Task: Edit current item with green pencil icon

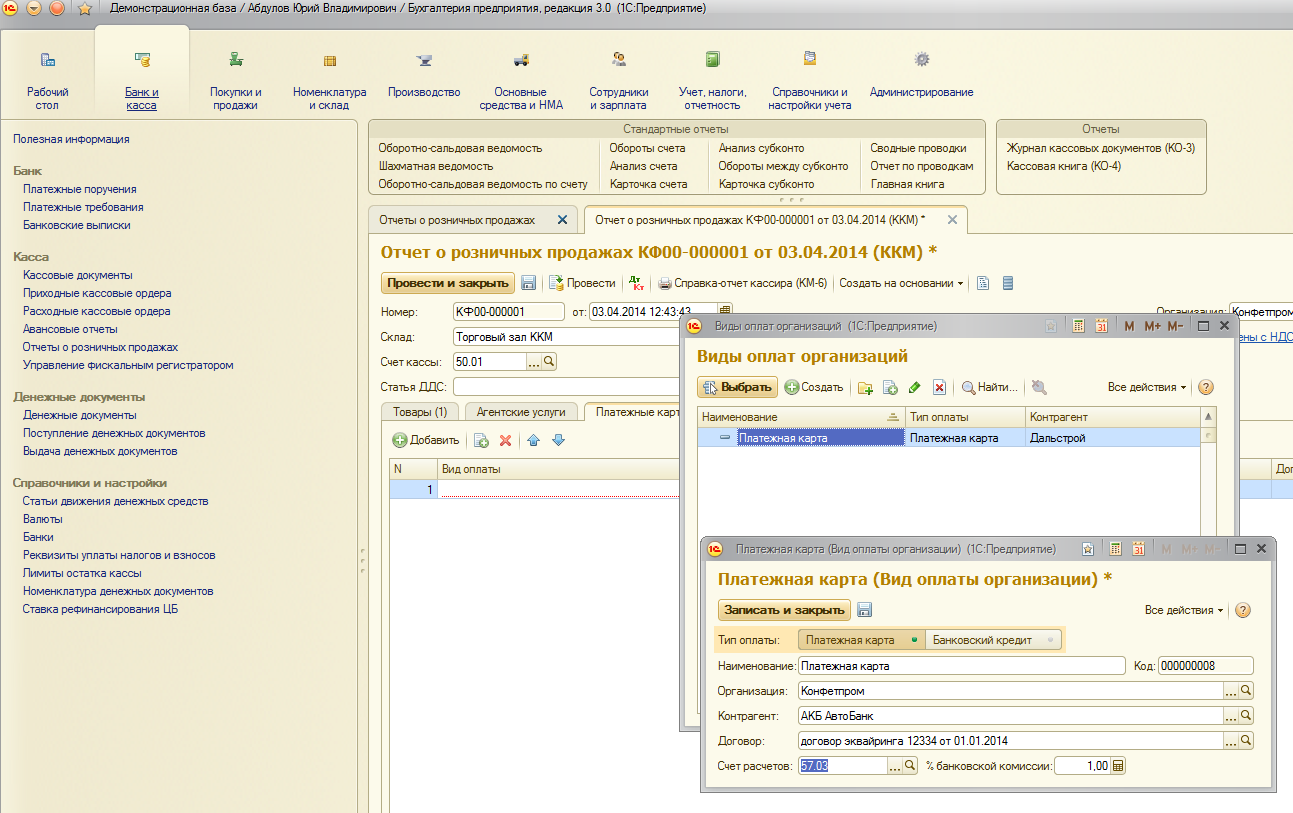Action: tap(915, 387)
